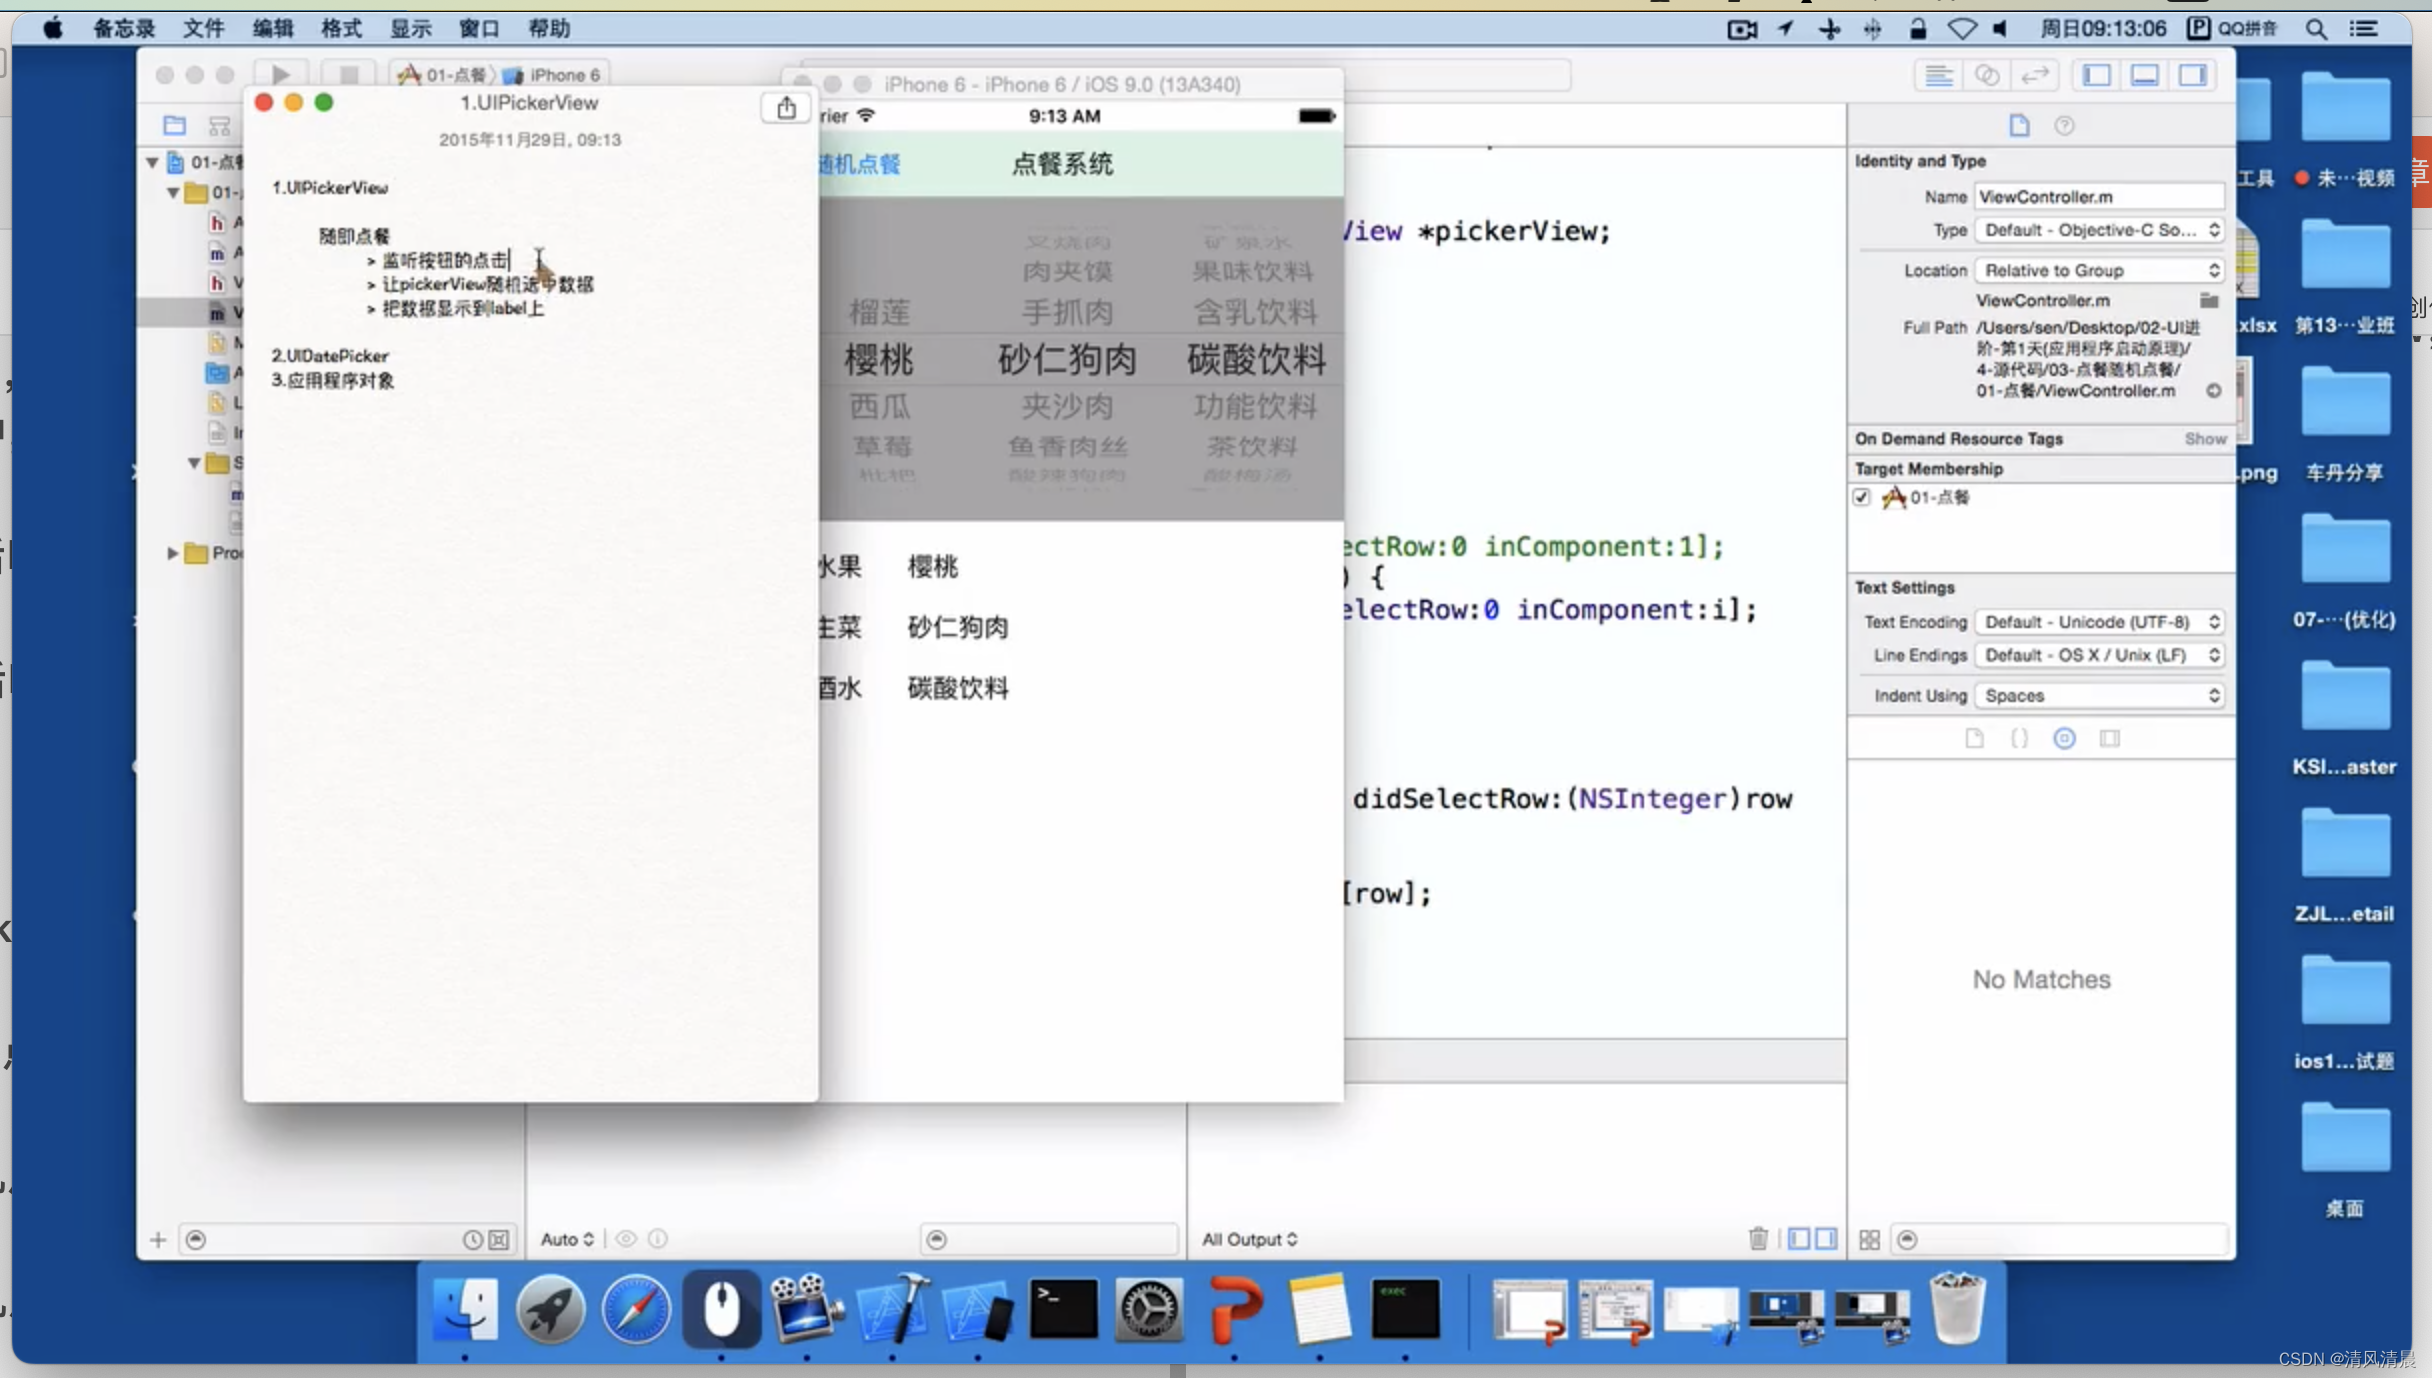Viewport: 2432px width, 1378px height.
Task: Open the Version editor
Action: [x=2035, y=75]
